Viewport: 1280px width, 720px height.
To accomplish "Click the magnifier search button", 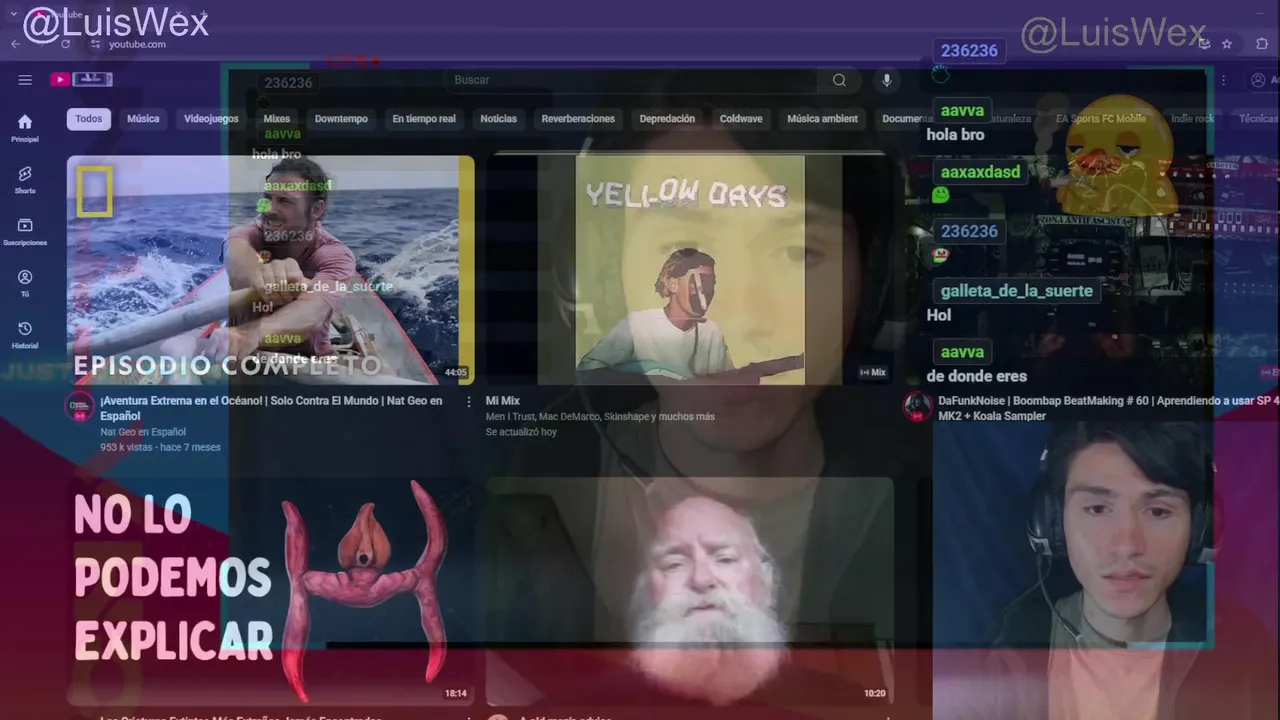I will (839, 80).
